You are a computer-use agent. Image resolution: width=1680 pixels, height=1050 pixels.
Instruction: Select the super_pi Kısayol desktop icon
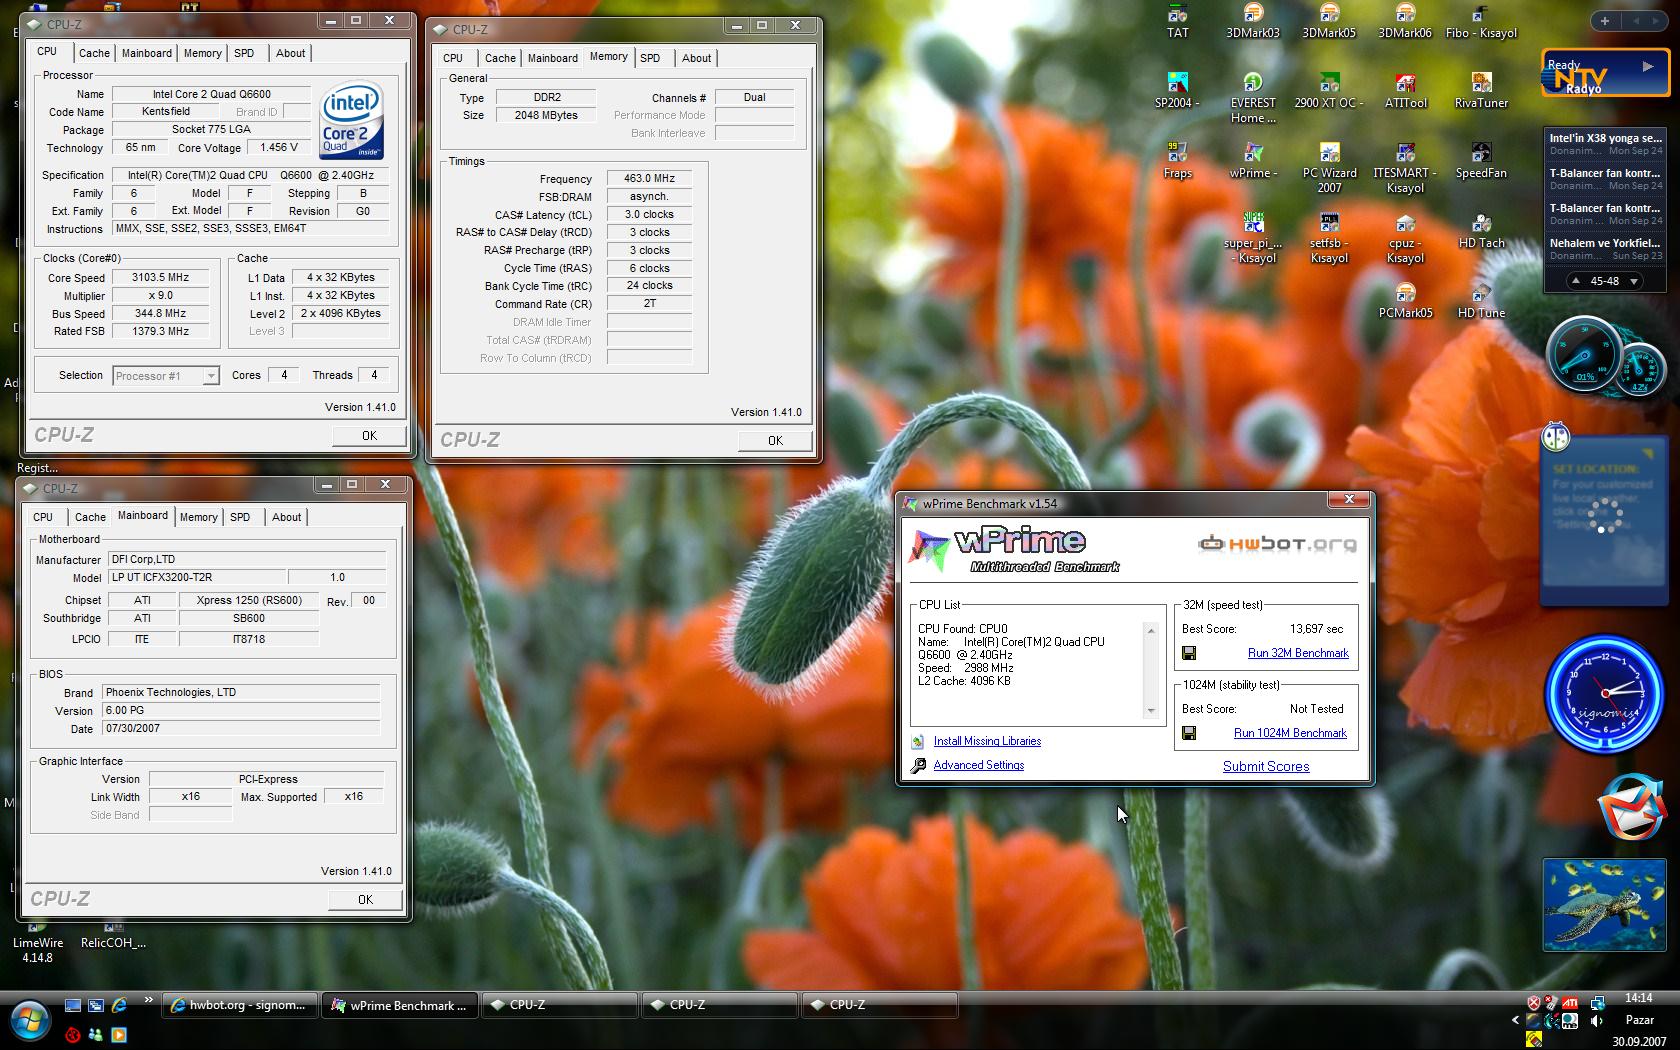(1253, 237)
